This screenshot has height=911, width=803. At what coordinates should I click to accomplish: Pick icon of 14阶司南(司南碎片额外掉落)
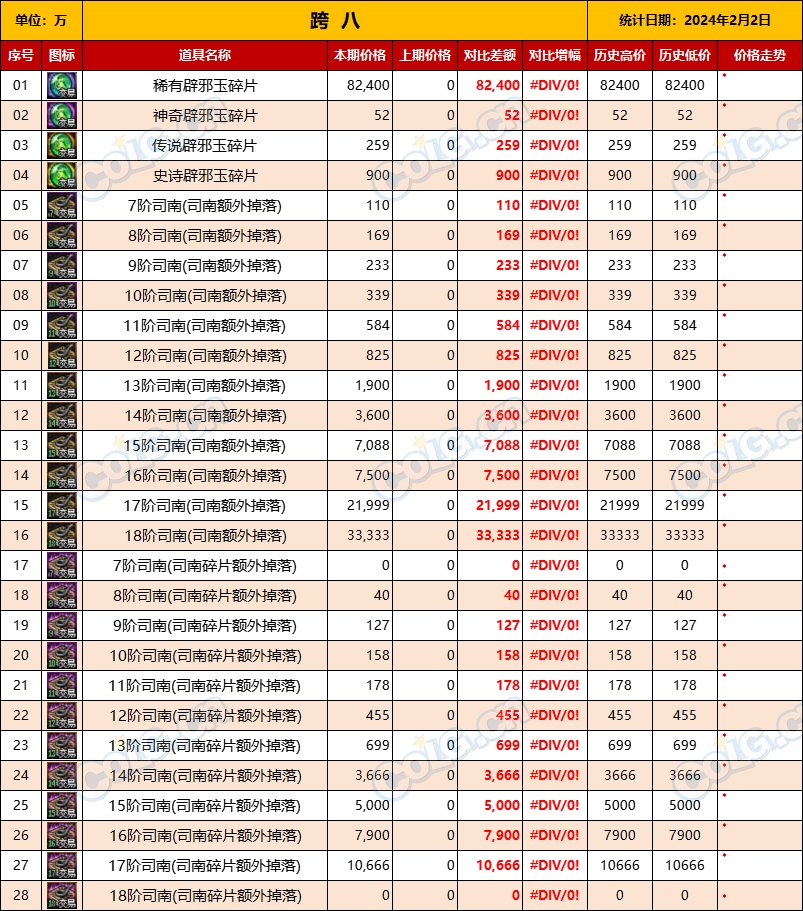coord(62,776)
